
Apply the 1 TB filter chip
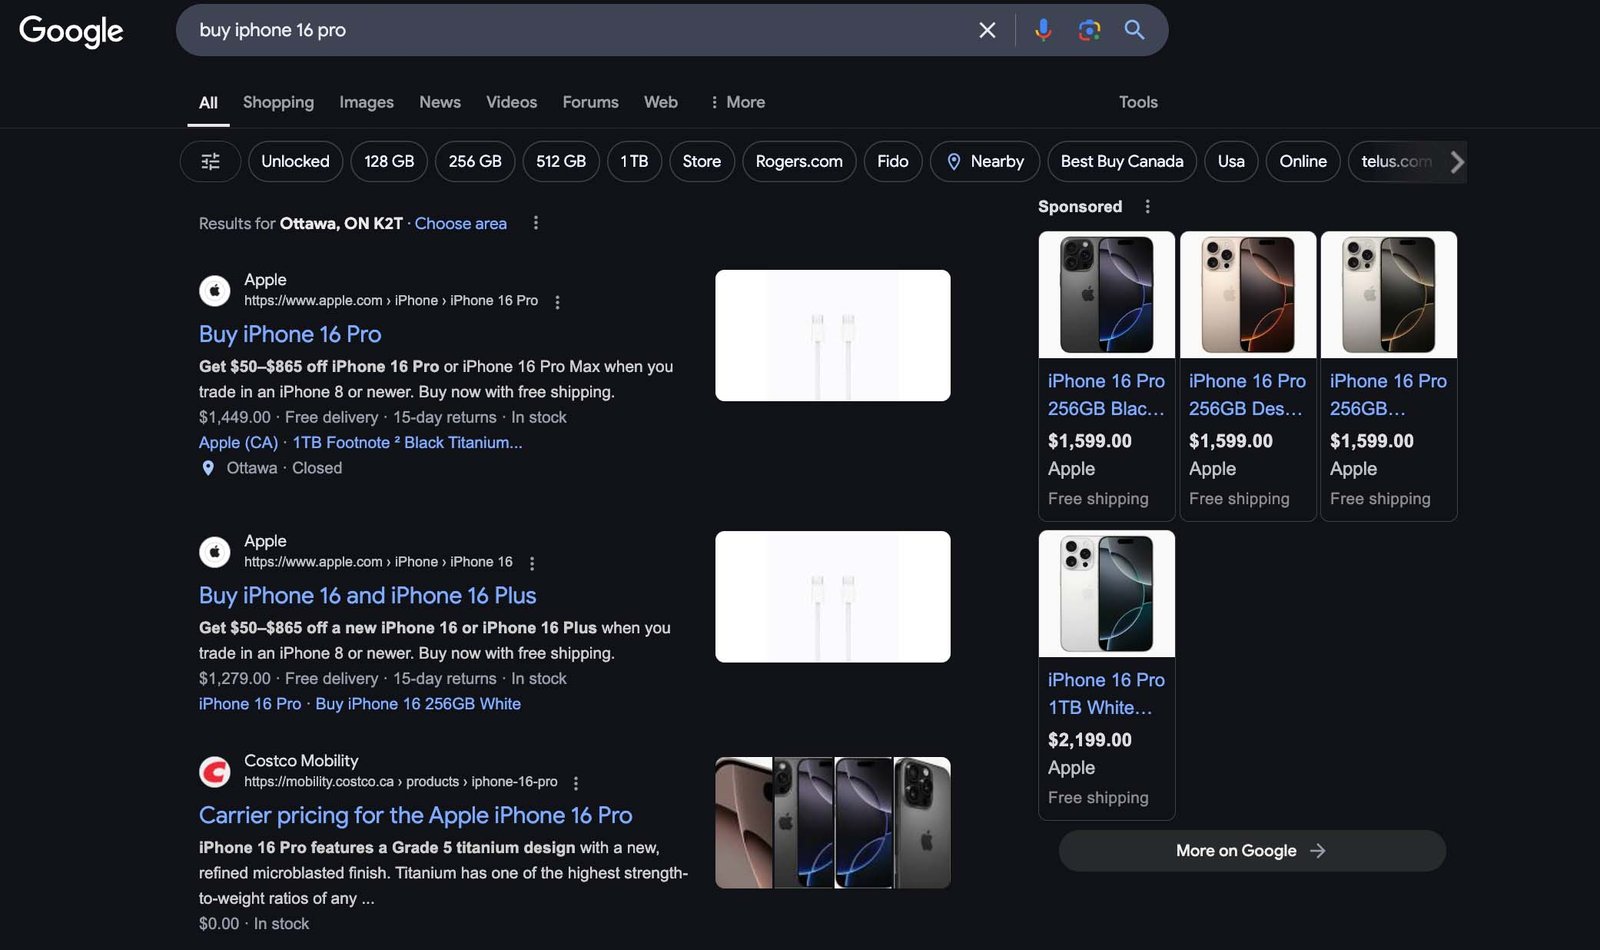(634, 161)
